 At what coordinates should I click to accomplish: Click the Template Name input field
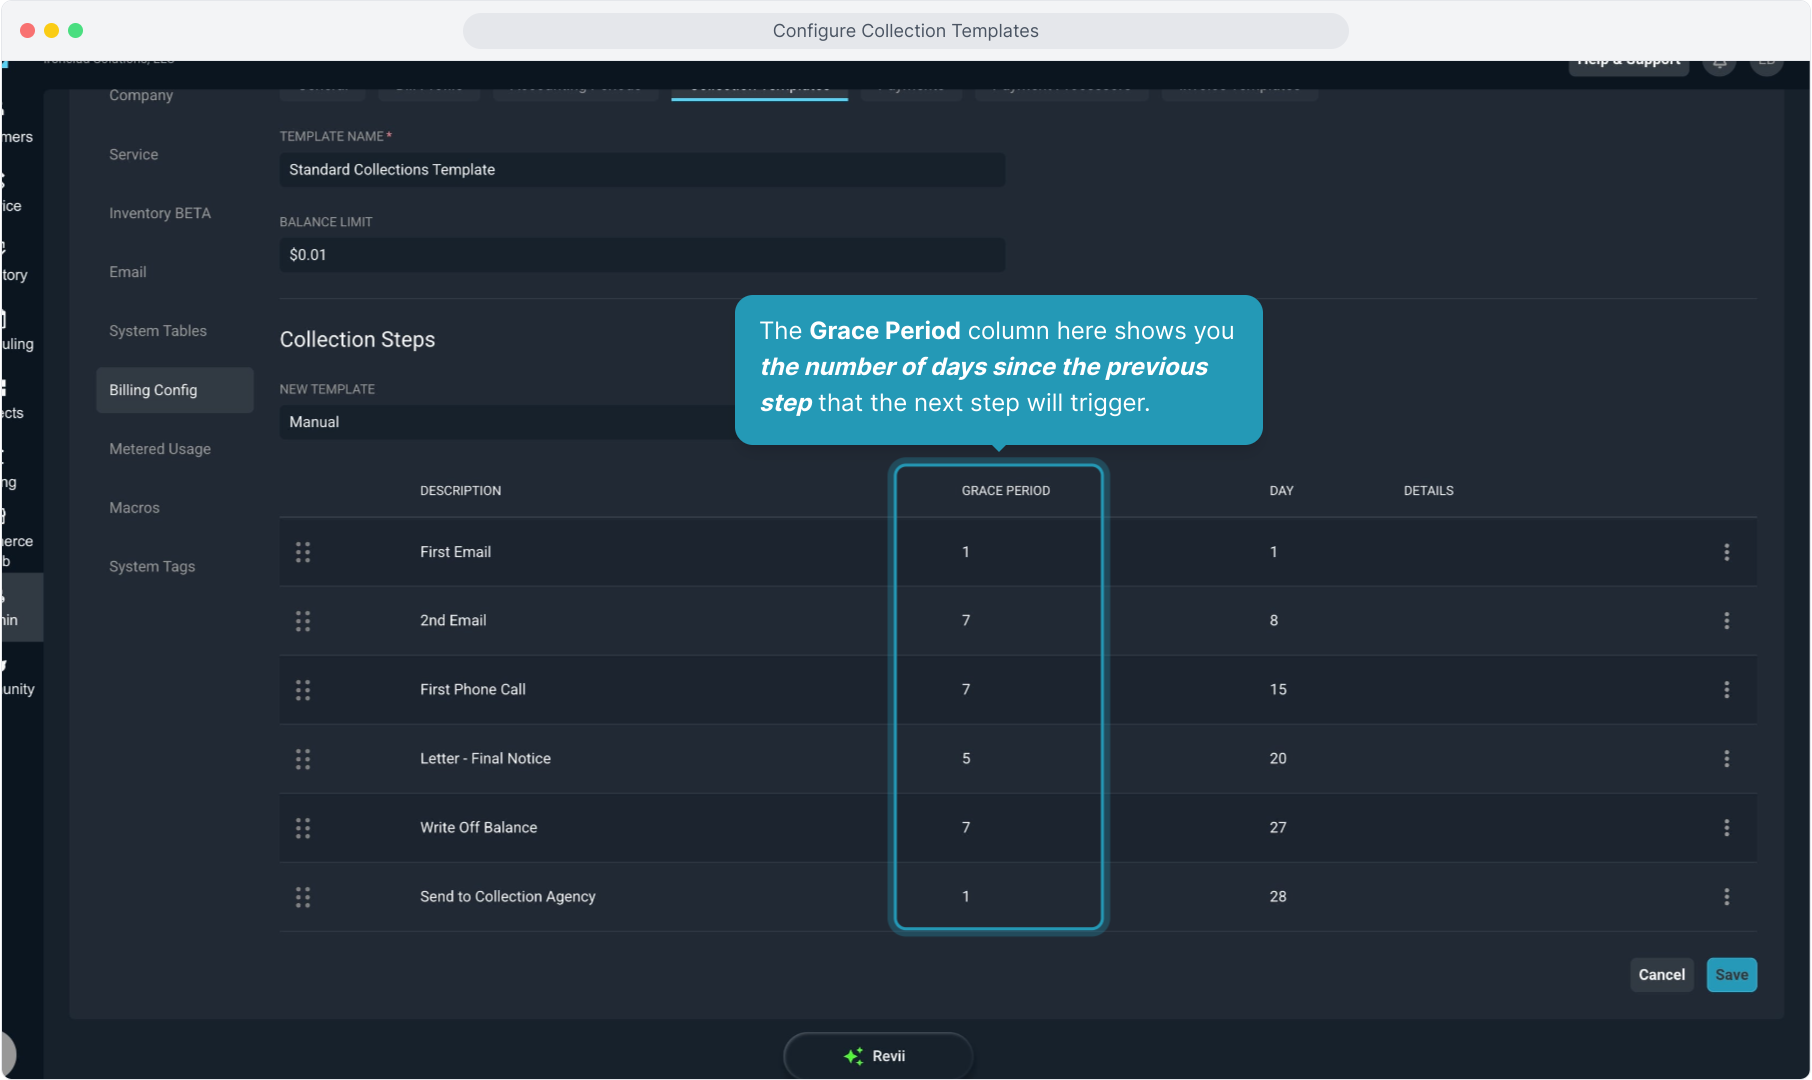pos(642,170)
